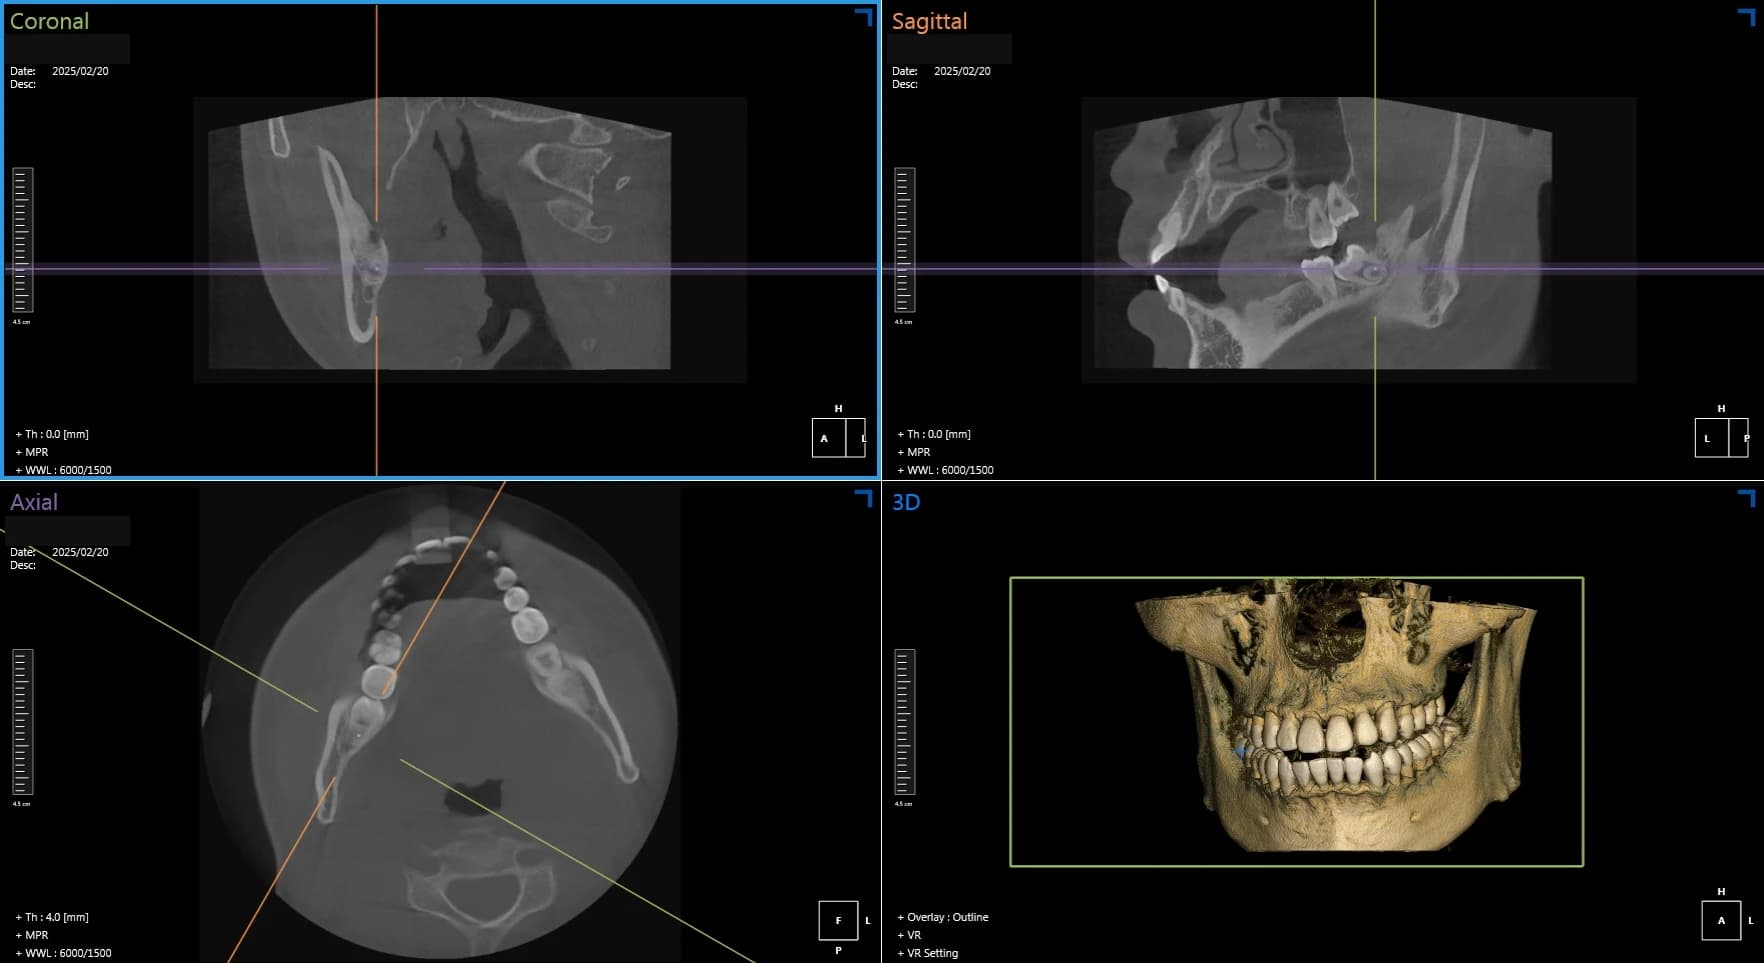The width and height of the screenshot is (1764, 963).
Task: Click the Axial view scale ruler
Action: pyautogui.click(x=22, y=722)
